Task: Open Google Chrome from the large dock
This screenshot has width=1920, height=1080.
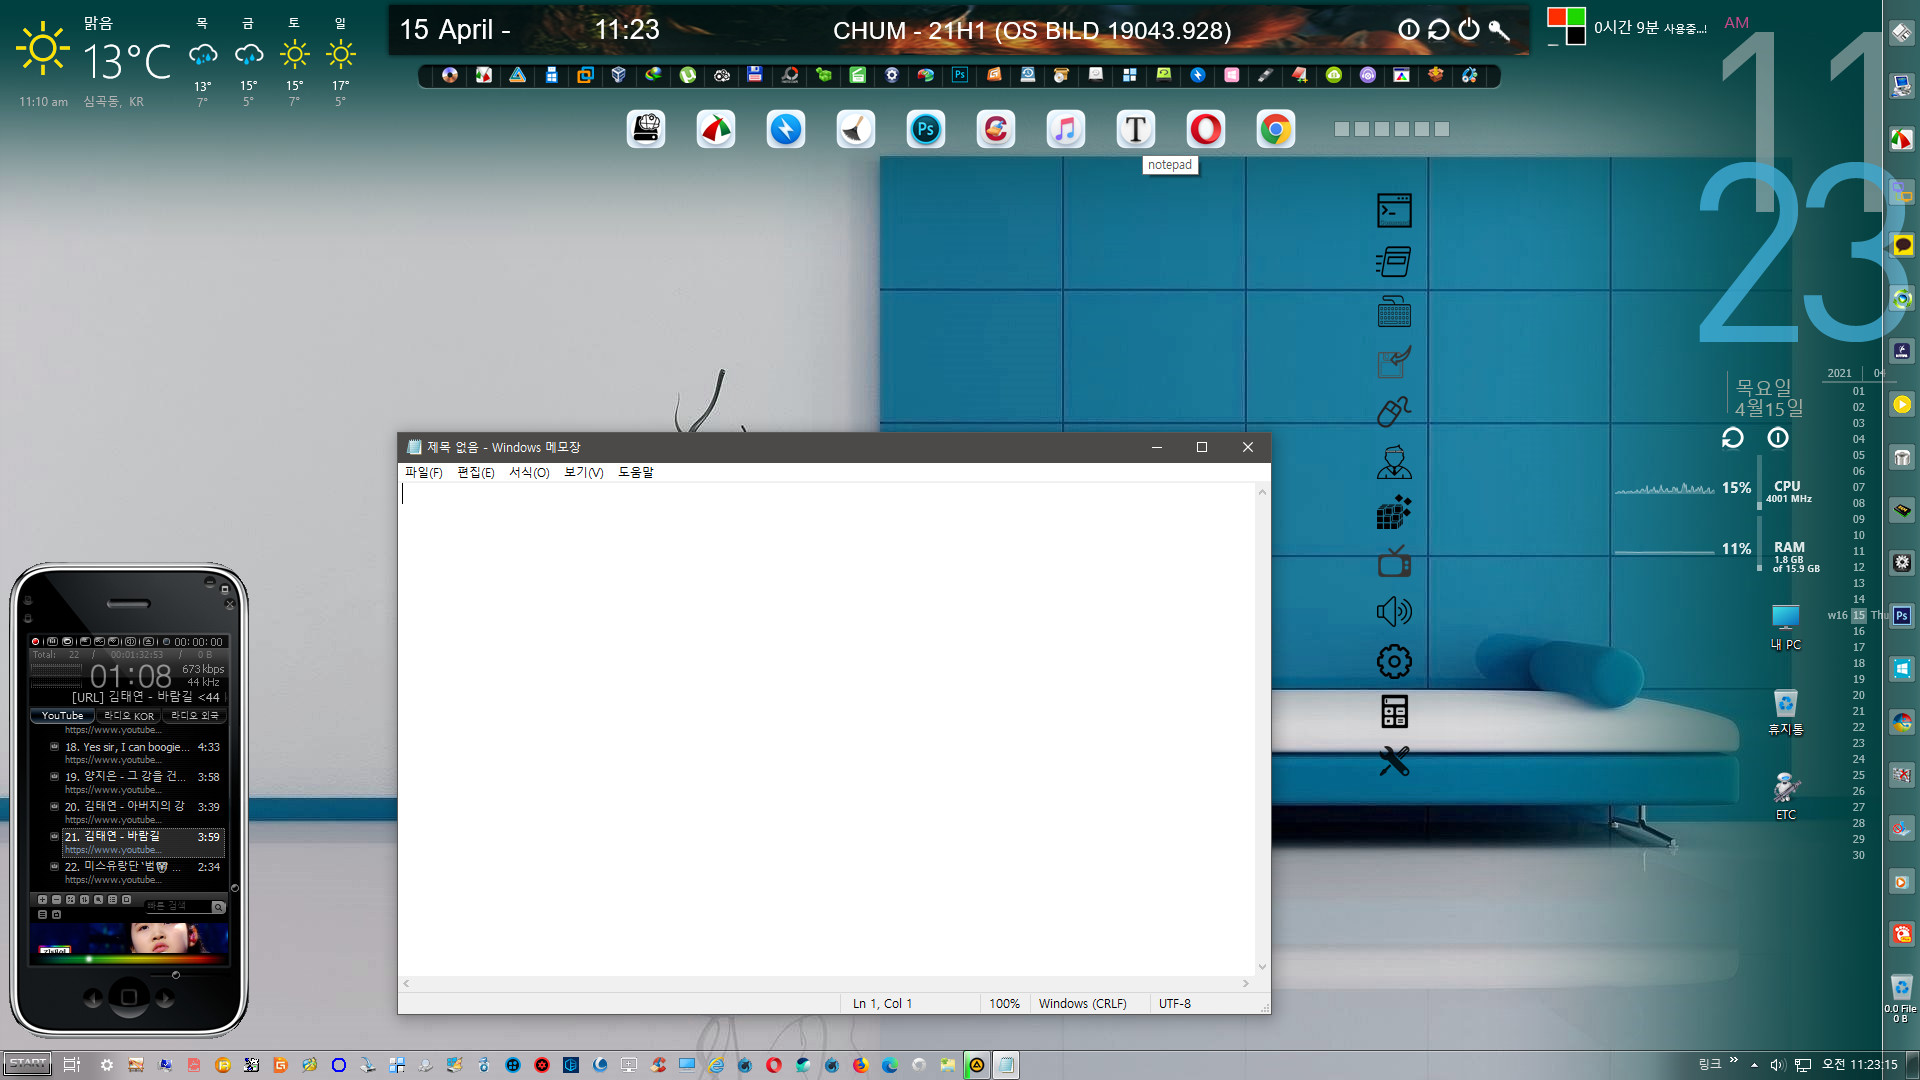Action: click(x=1275, y=129)
